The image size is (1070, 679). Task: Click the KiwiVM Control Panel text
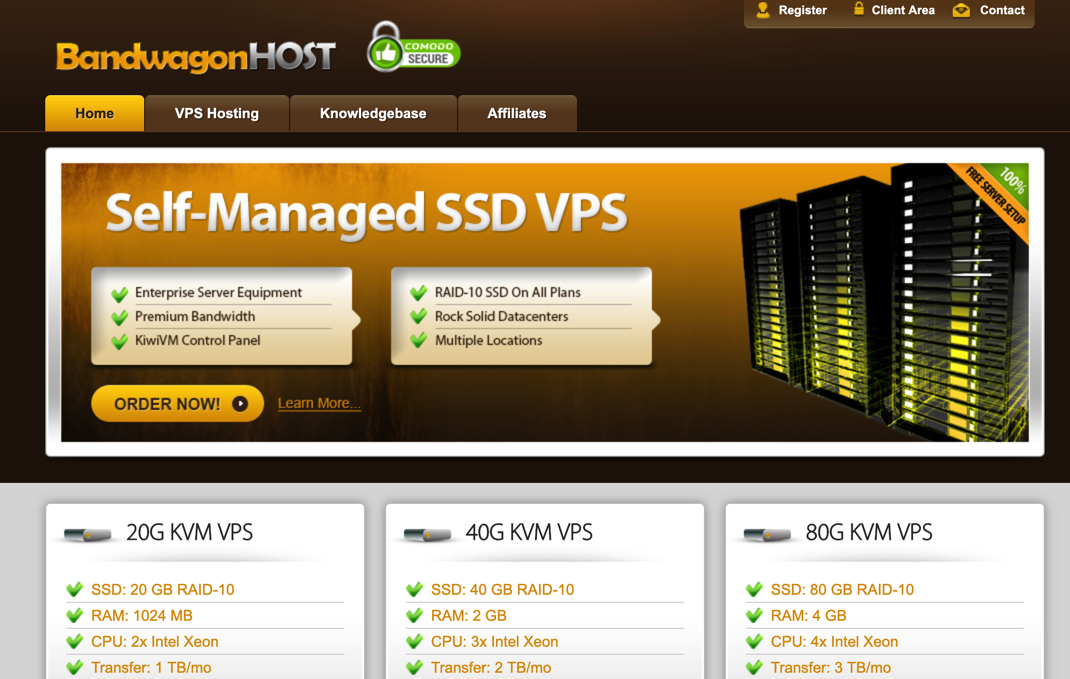[198, 340]
